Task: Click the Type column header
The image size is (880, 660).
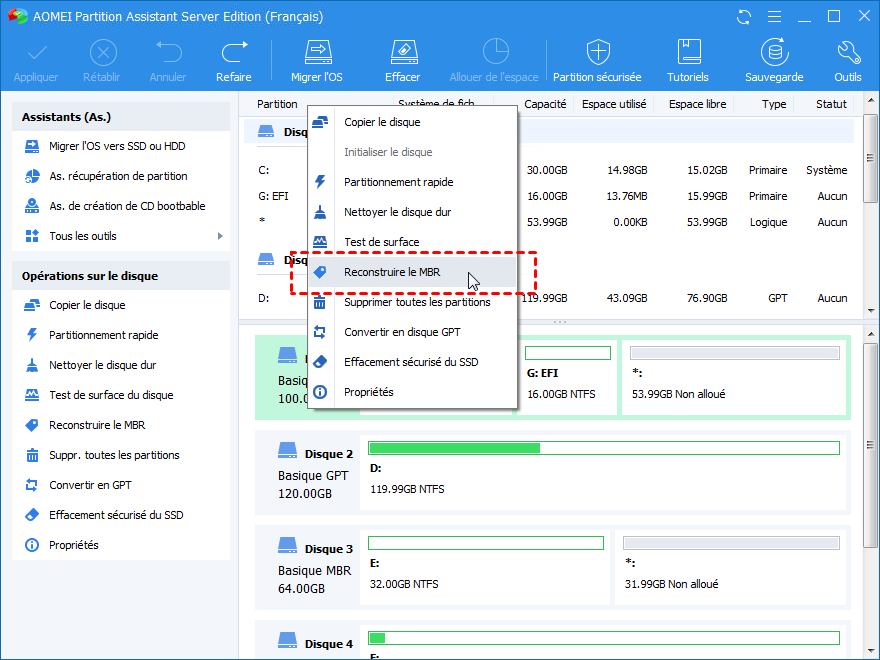Action: [x=774, y=104]
